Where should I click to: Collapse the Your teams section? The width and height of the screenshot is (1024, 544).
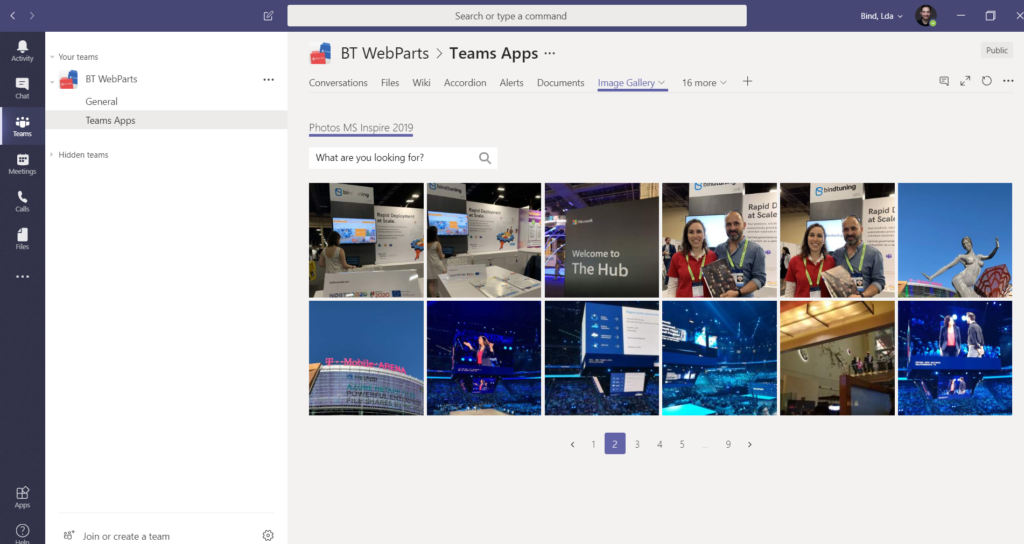click(52, 57)
